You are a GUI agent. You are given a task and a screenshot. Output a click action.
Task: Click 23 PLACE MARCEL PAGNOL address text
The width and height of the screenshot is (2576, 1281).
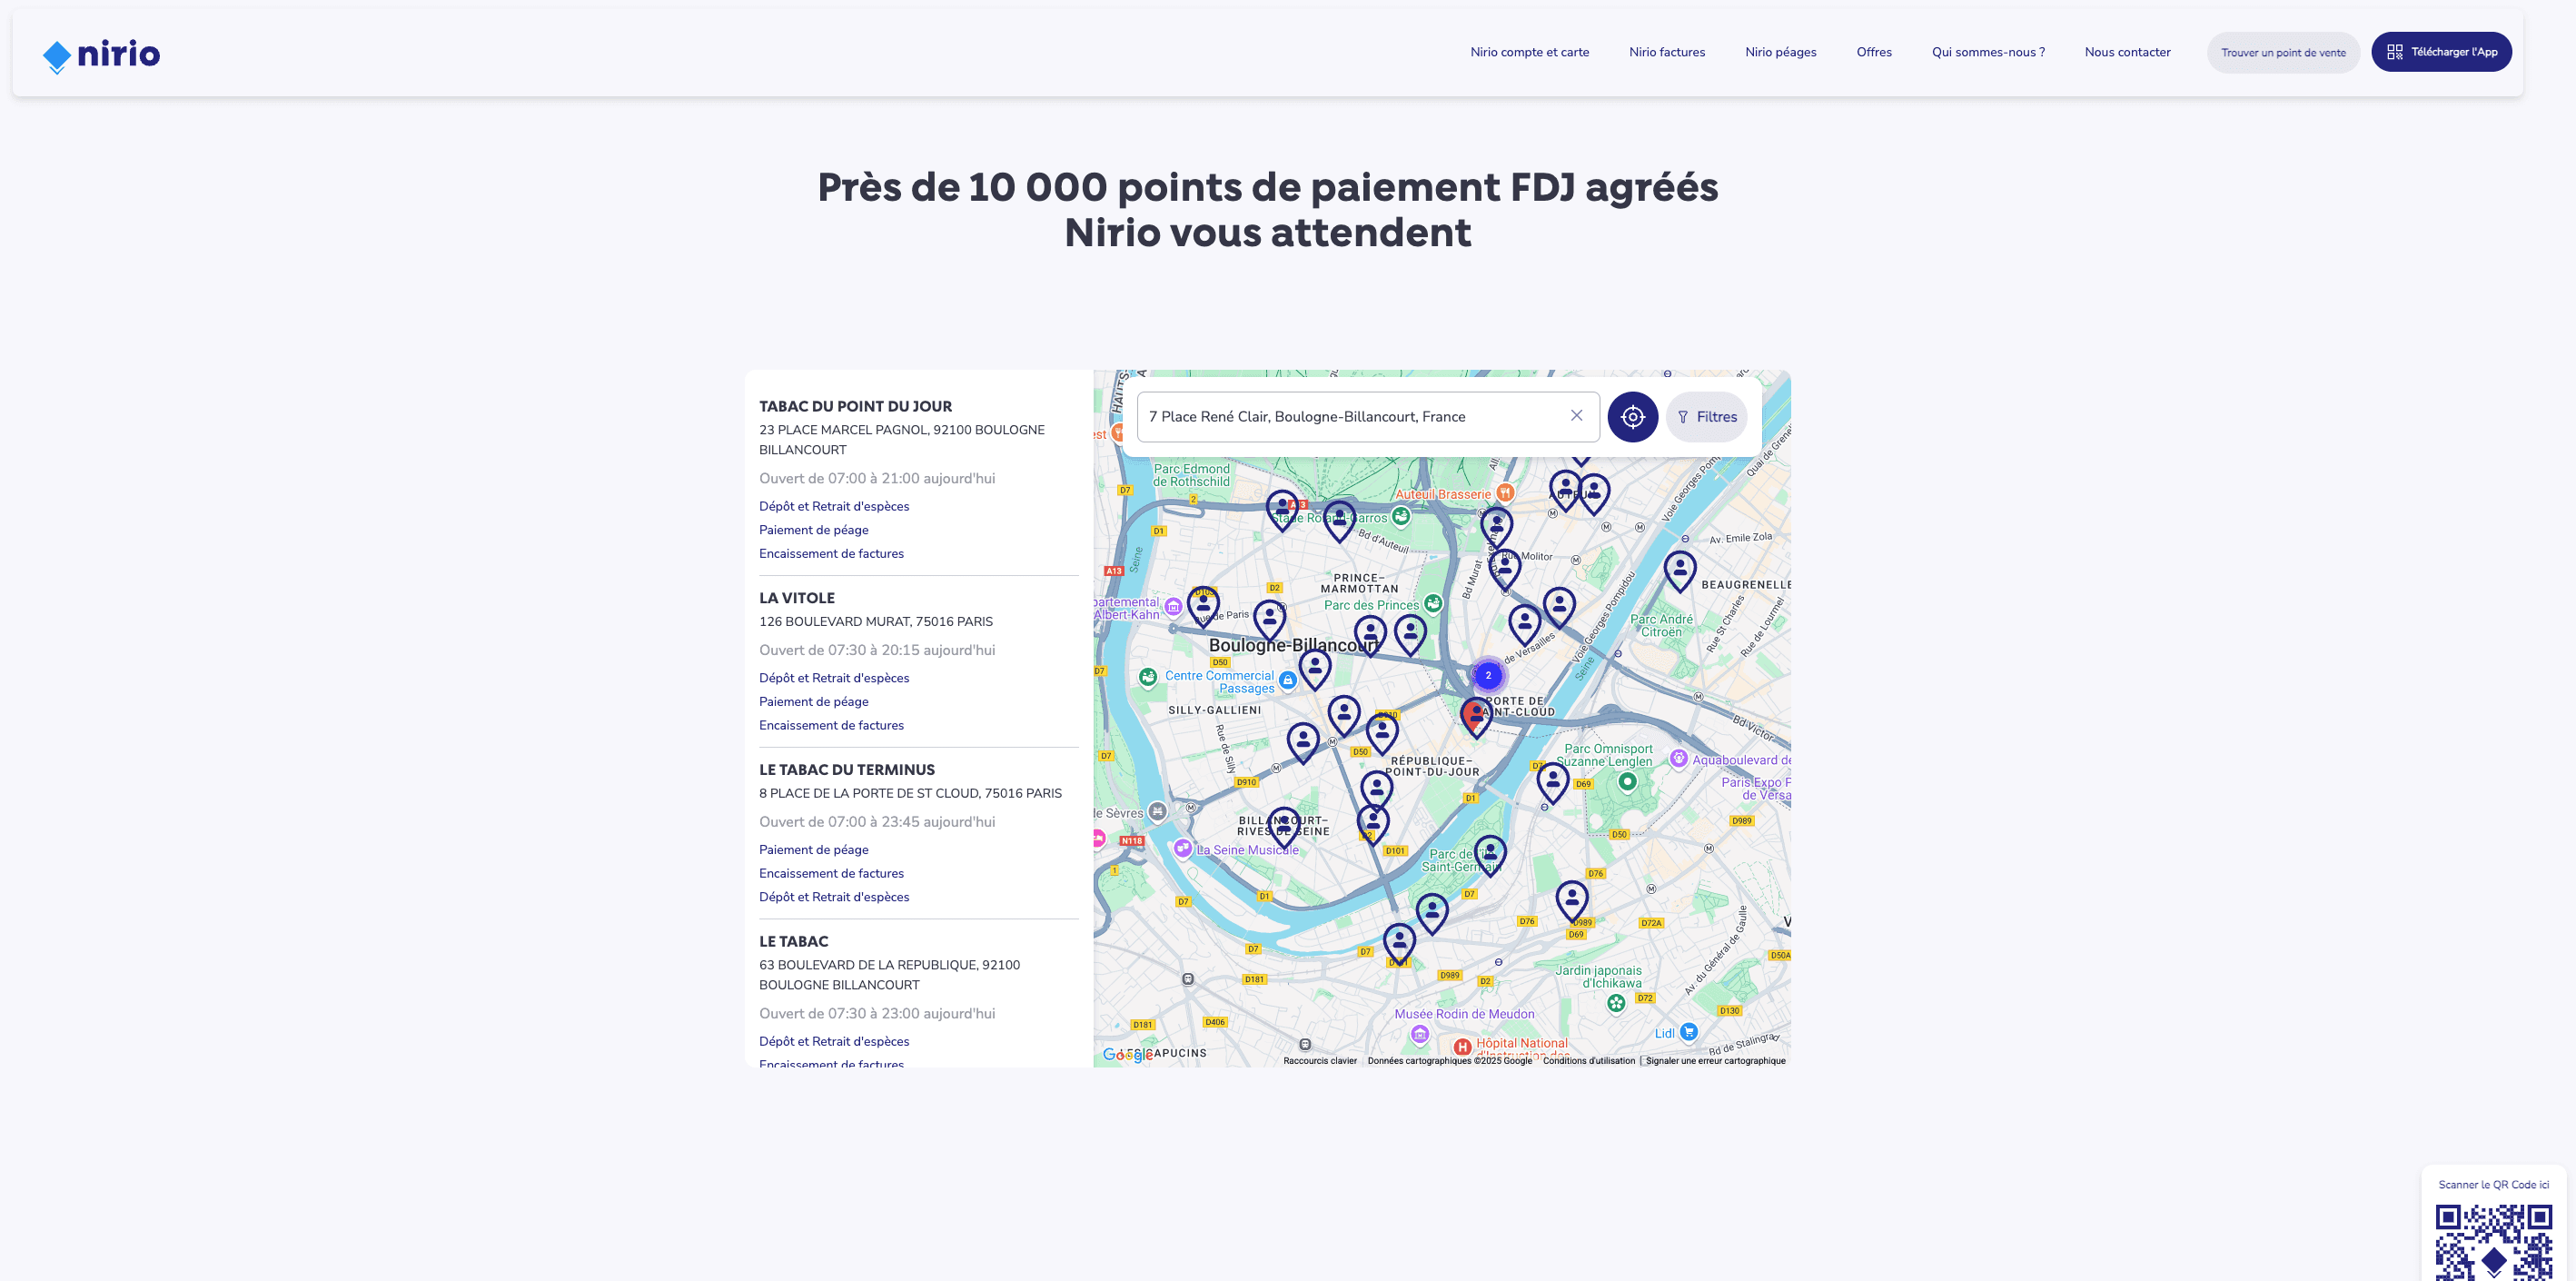902,440
